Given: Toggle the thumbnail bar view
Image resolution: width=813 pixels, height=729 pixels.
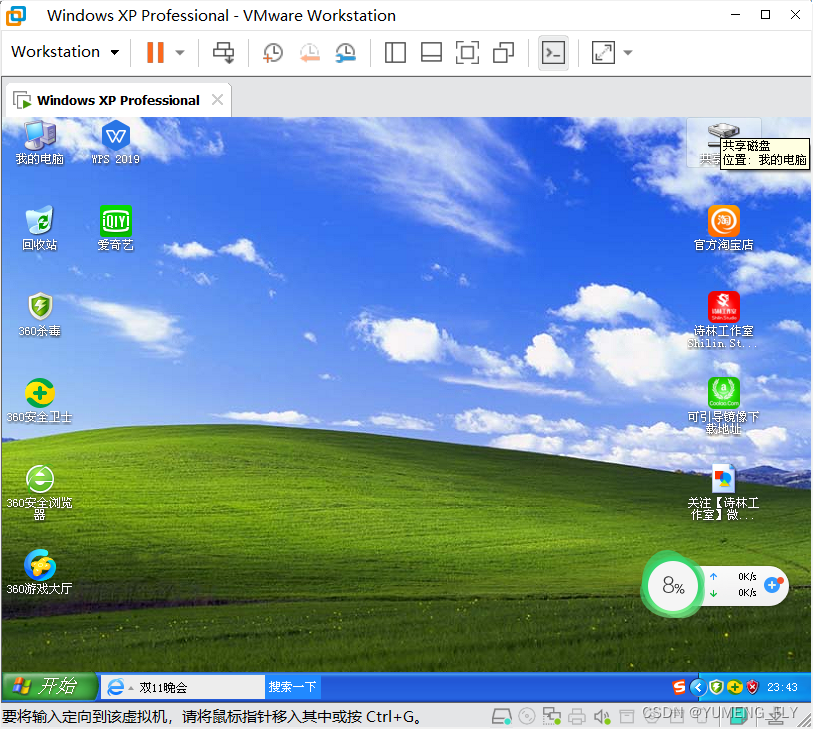Looking at the screenshot, I should (431, 52).
